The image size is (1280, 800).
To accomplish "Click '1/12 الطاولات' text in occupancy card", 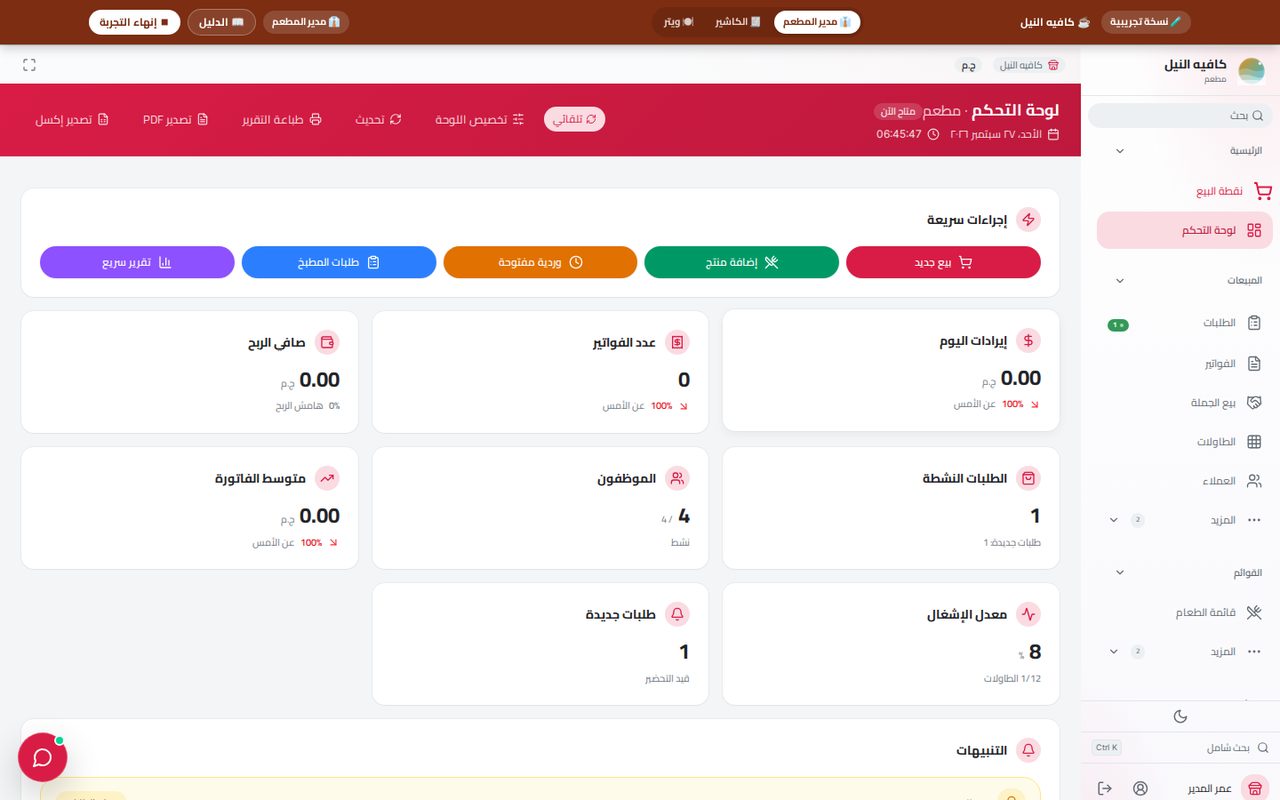I will tap(1012, 679).
